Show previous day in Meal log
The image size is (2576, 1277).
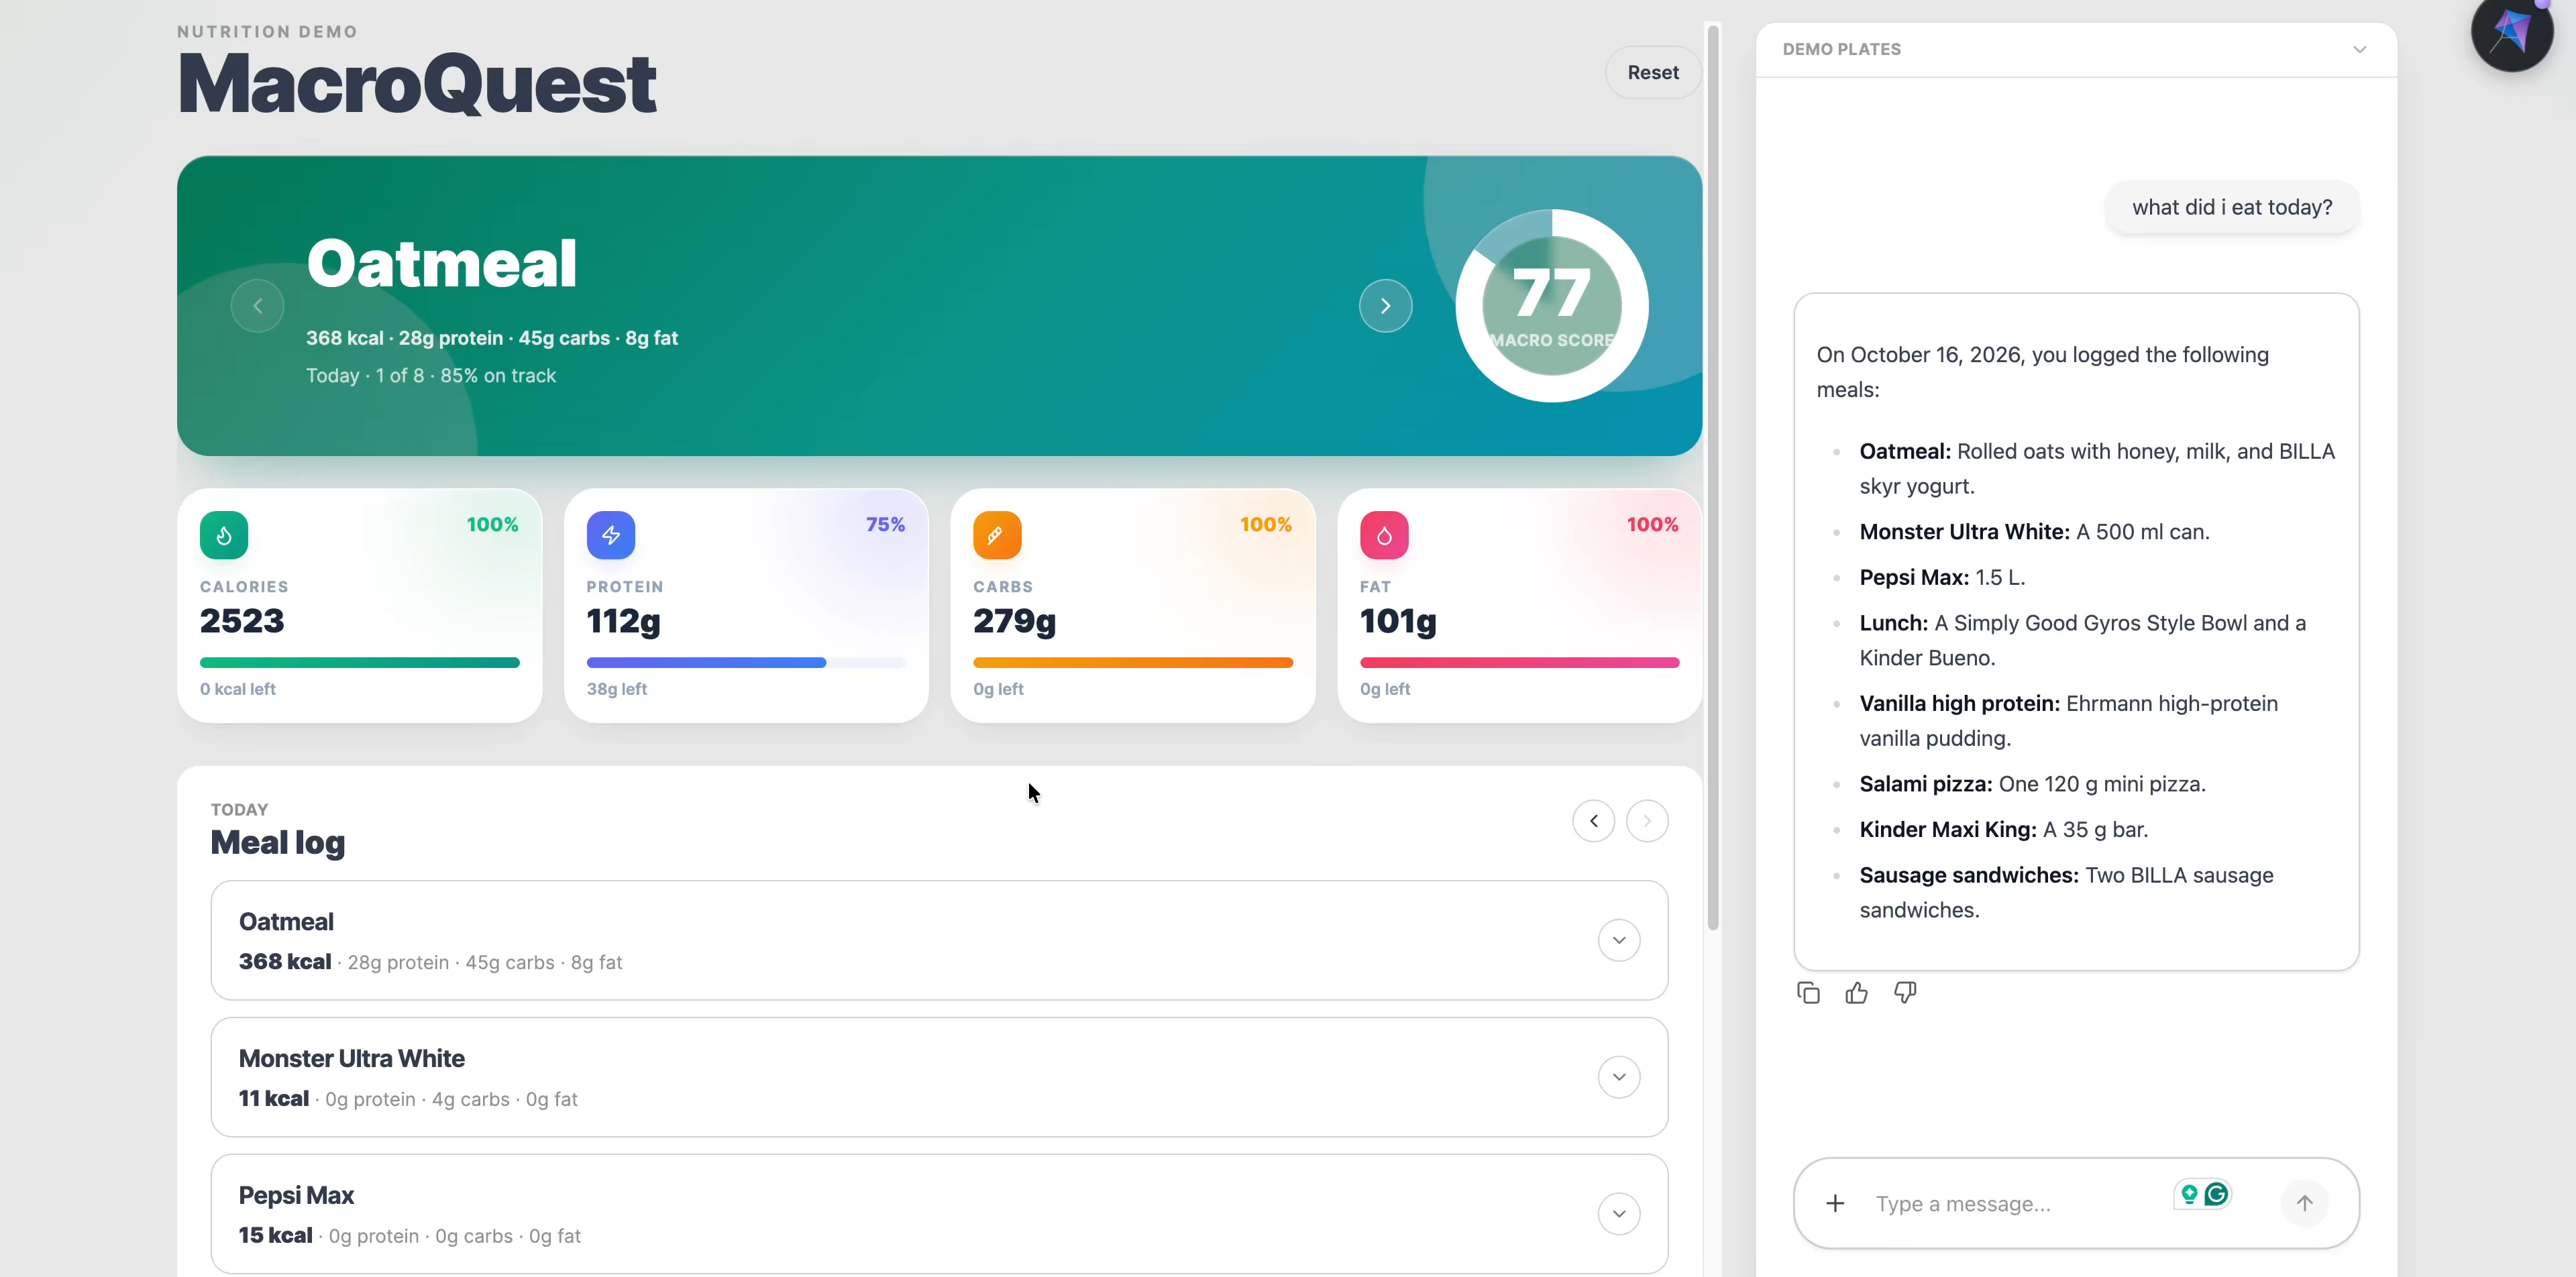click(1593, 821)
